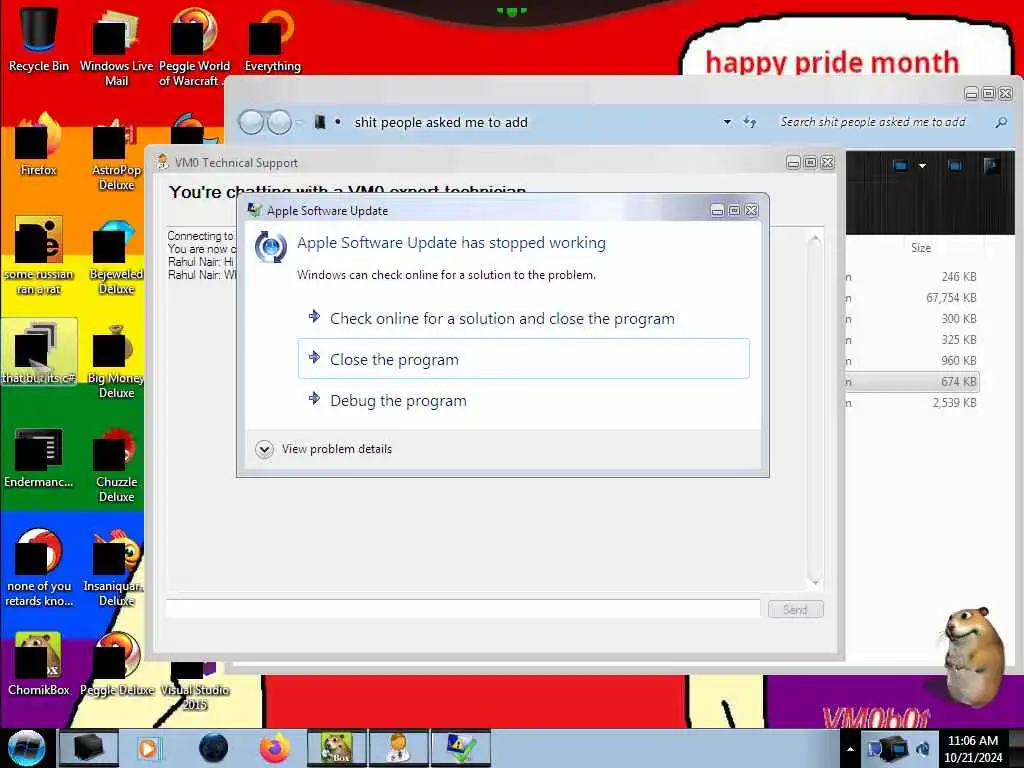Open the Firefox desktop shortcut

[39, 145]
